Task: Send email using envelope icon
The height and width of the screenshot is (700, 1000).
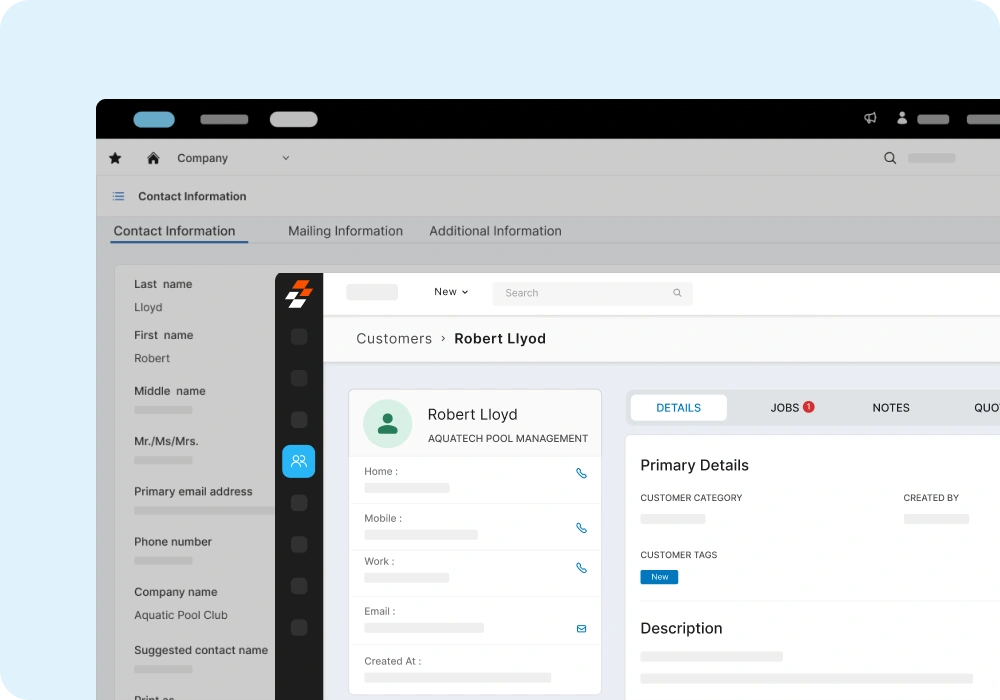Action: (x=581, y=629)
